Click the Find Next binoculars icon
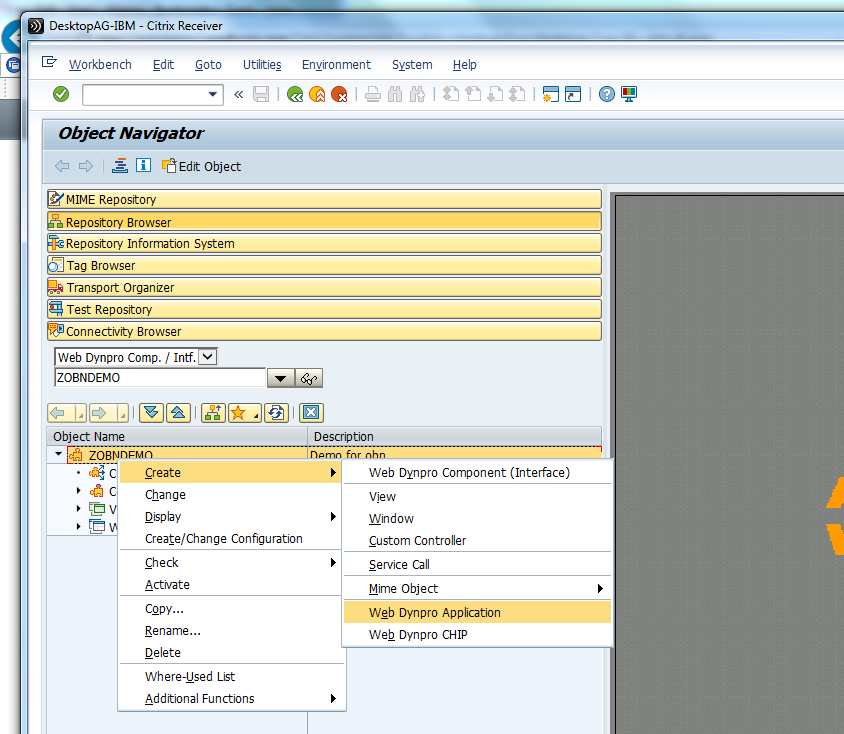 (x=417, y=95)
